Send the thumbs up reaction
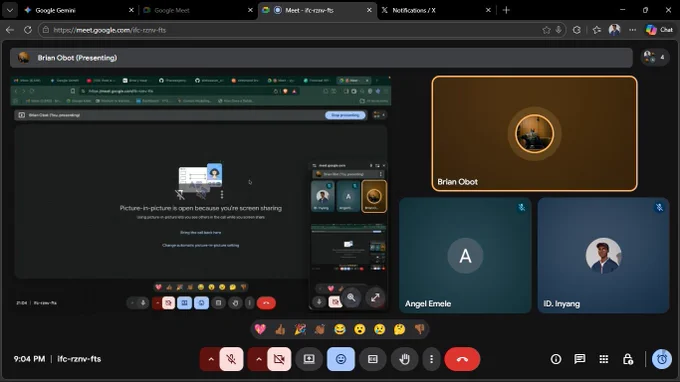This screenshot has width=680, height=382. coord(280,329)
